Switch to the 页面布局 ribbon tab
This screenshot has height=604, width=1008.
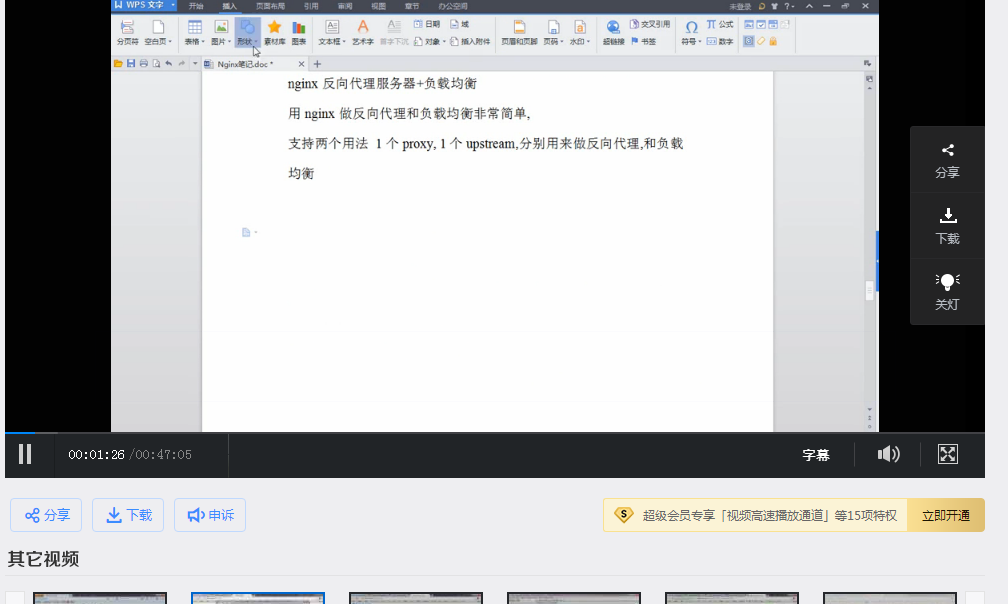point(270,6)
